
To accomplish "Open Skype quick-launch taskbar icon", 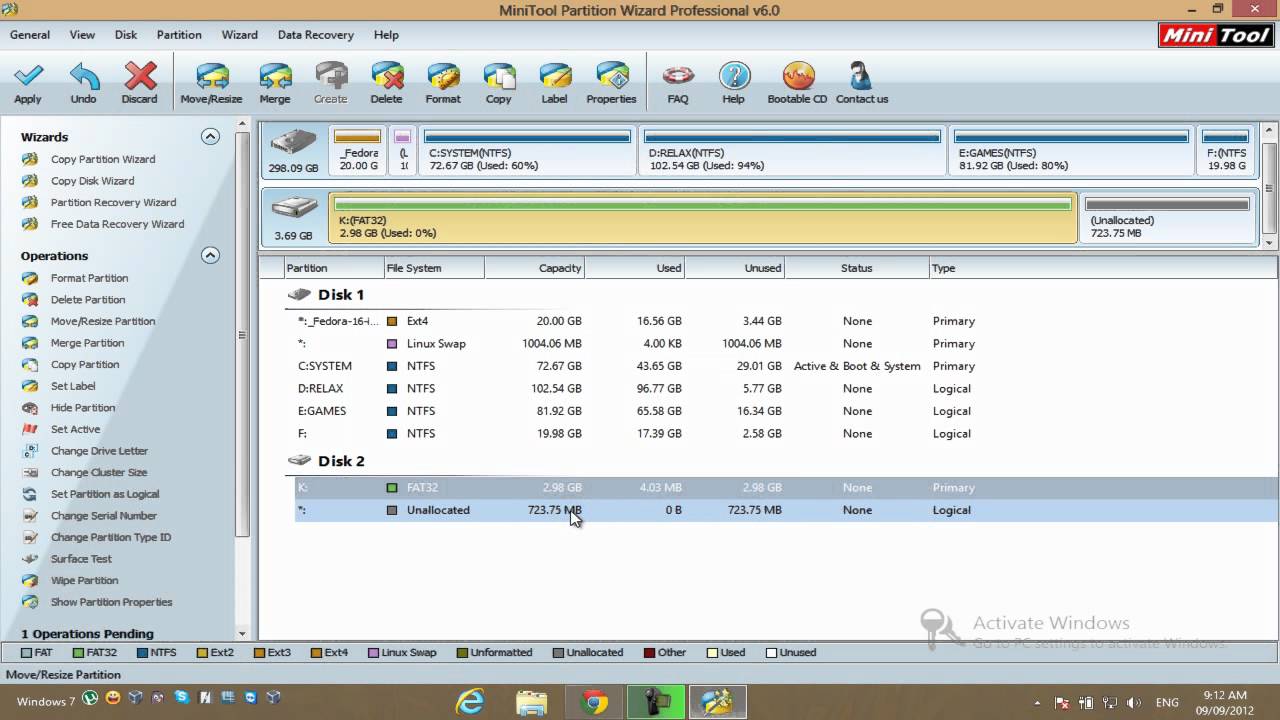I will click(x=181, y=698).
